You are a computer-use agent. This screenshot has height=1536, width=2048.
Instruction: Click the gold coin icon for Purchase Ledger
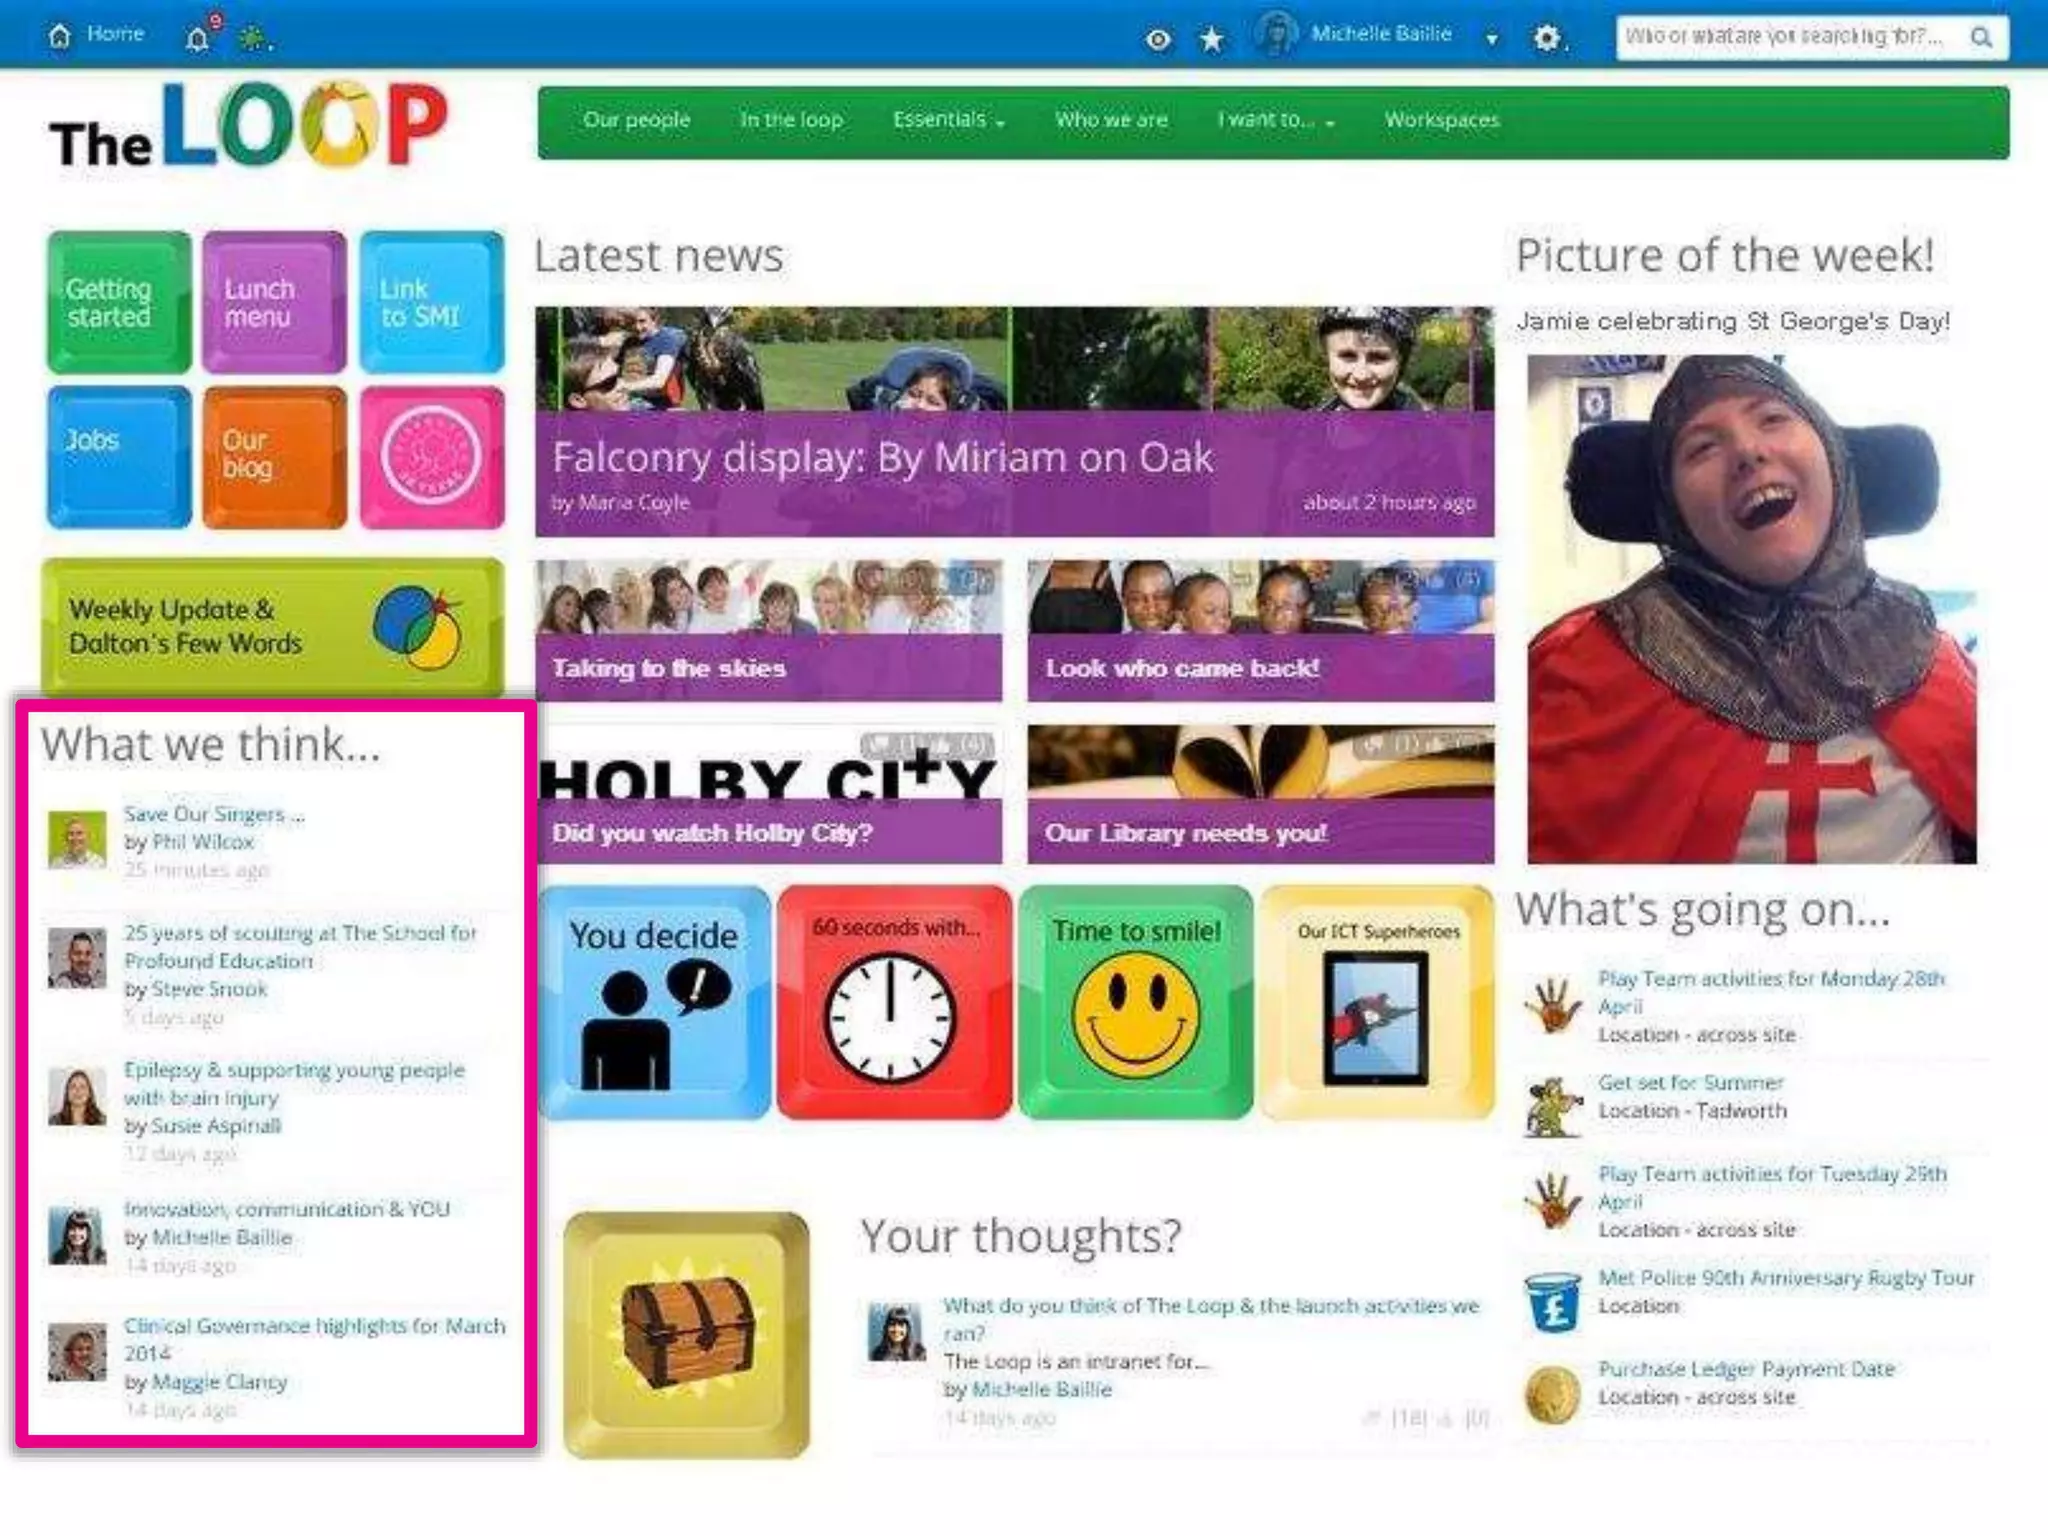pos(1552,1394)
